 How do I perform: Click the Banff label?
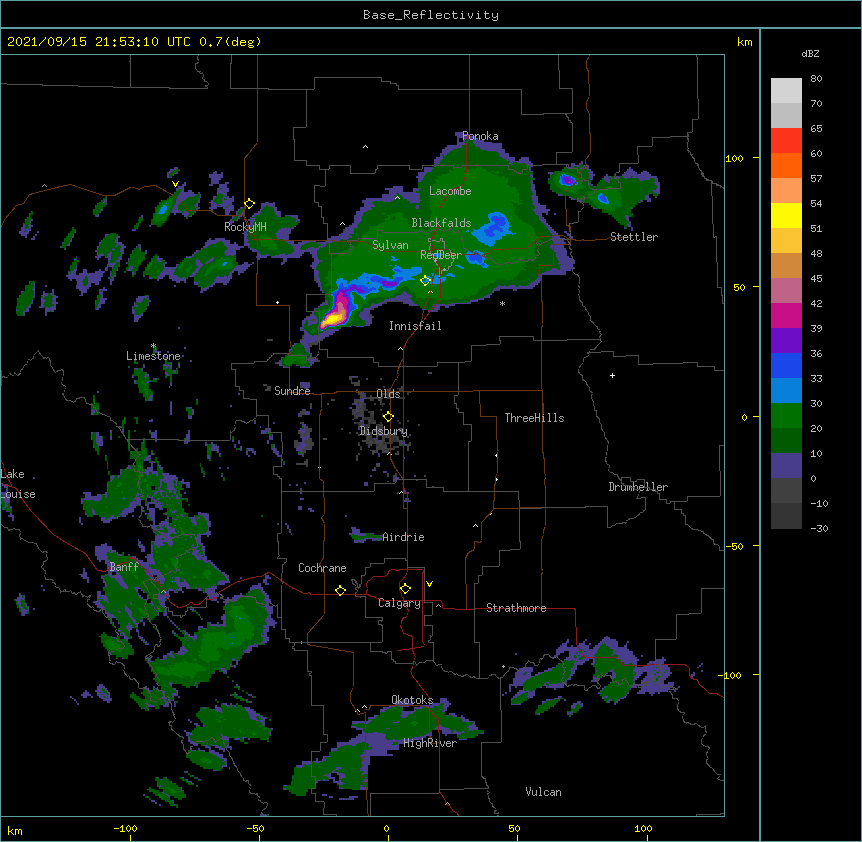[124, 567]
